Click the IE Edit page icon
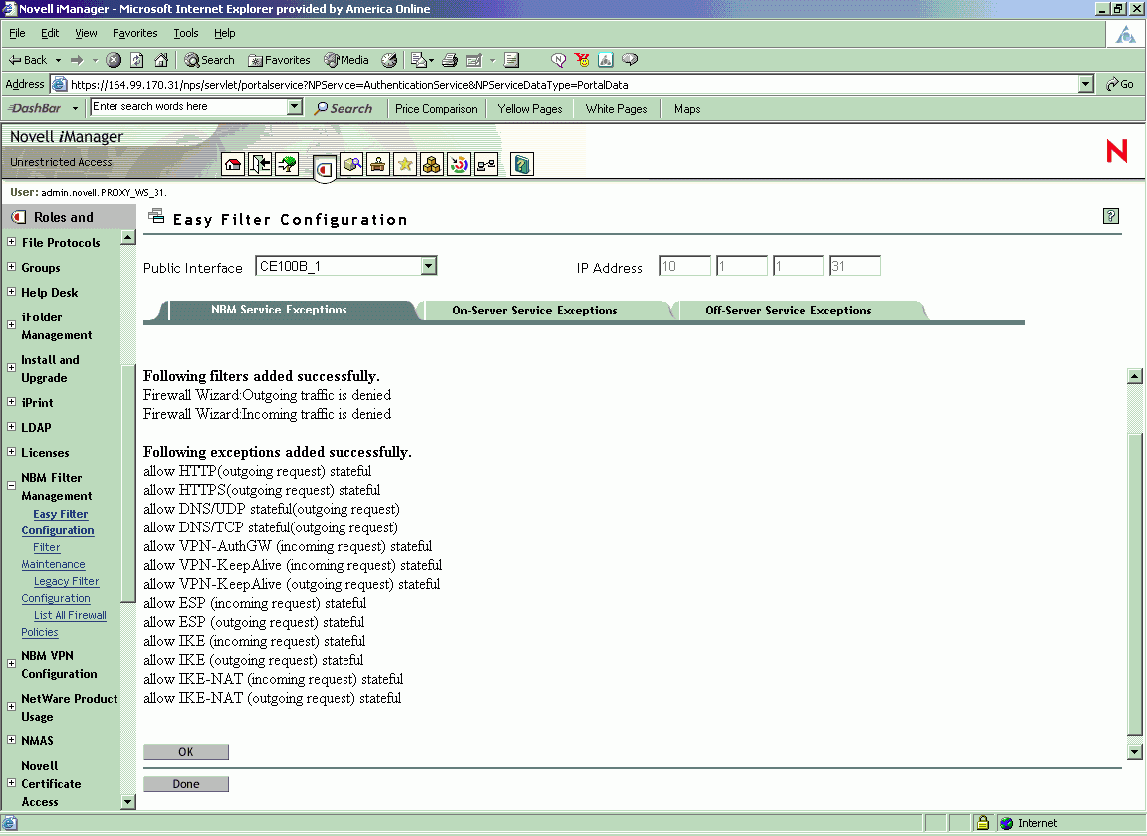1147x836 pixels. click(x=474, y=60)
